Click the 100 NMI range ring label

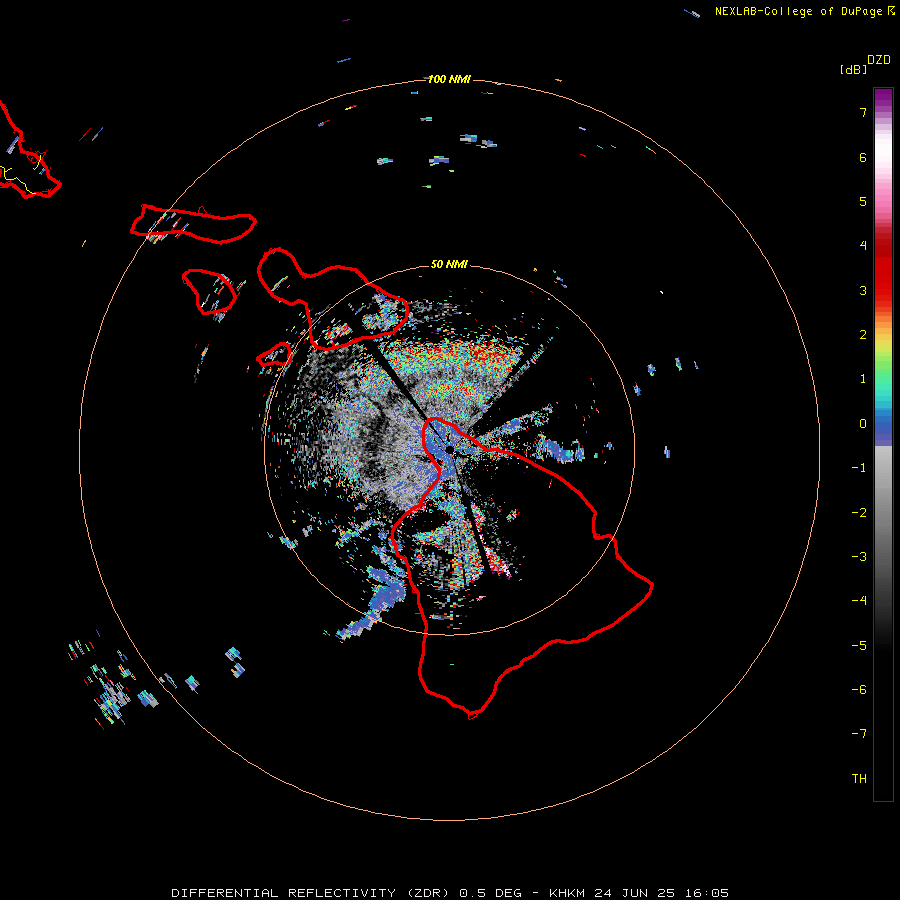point(449,79)
